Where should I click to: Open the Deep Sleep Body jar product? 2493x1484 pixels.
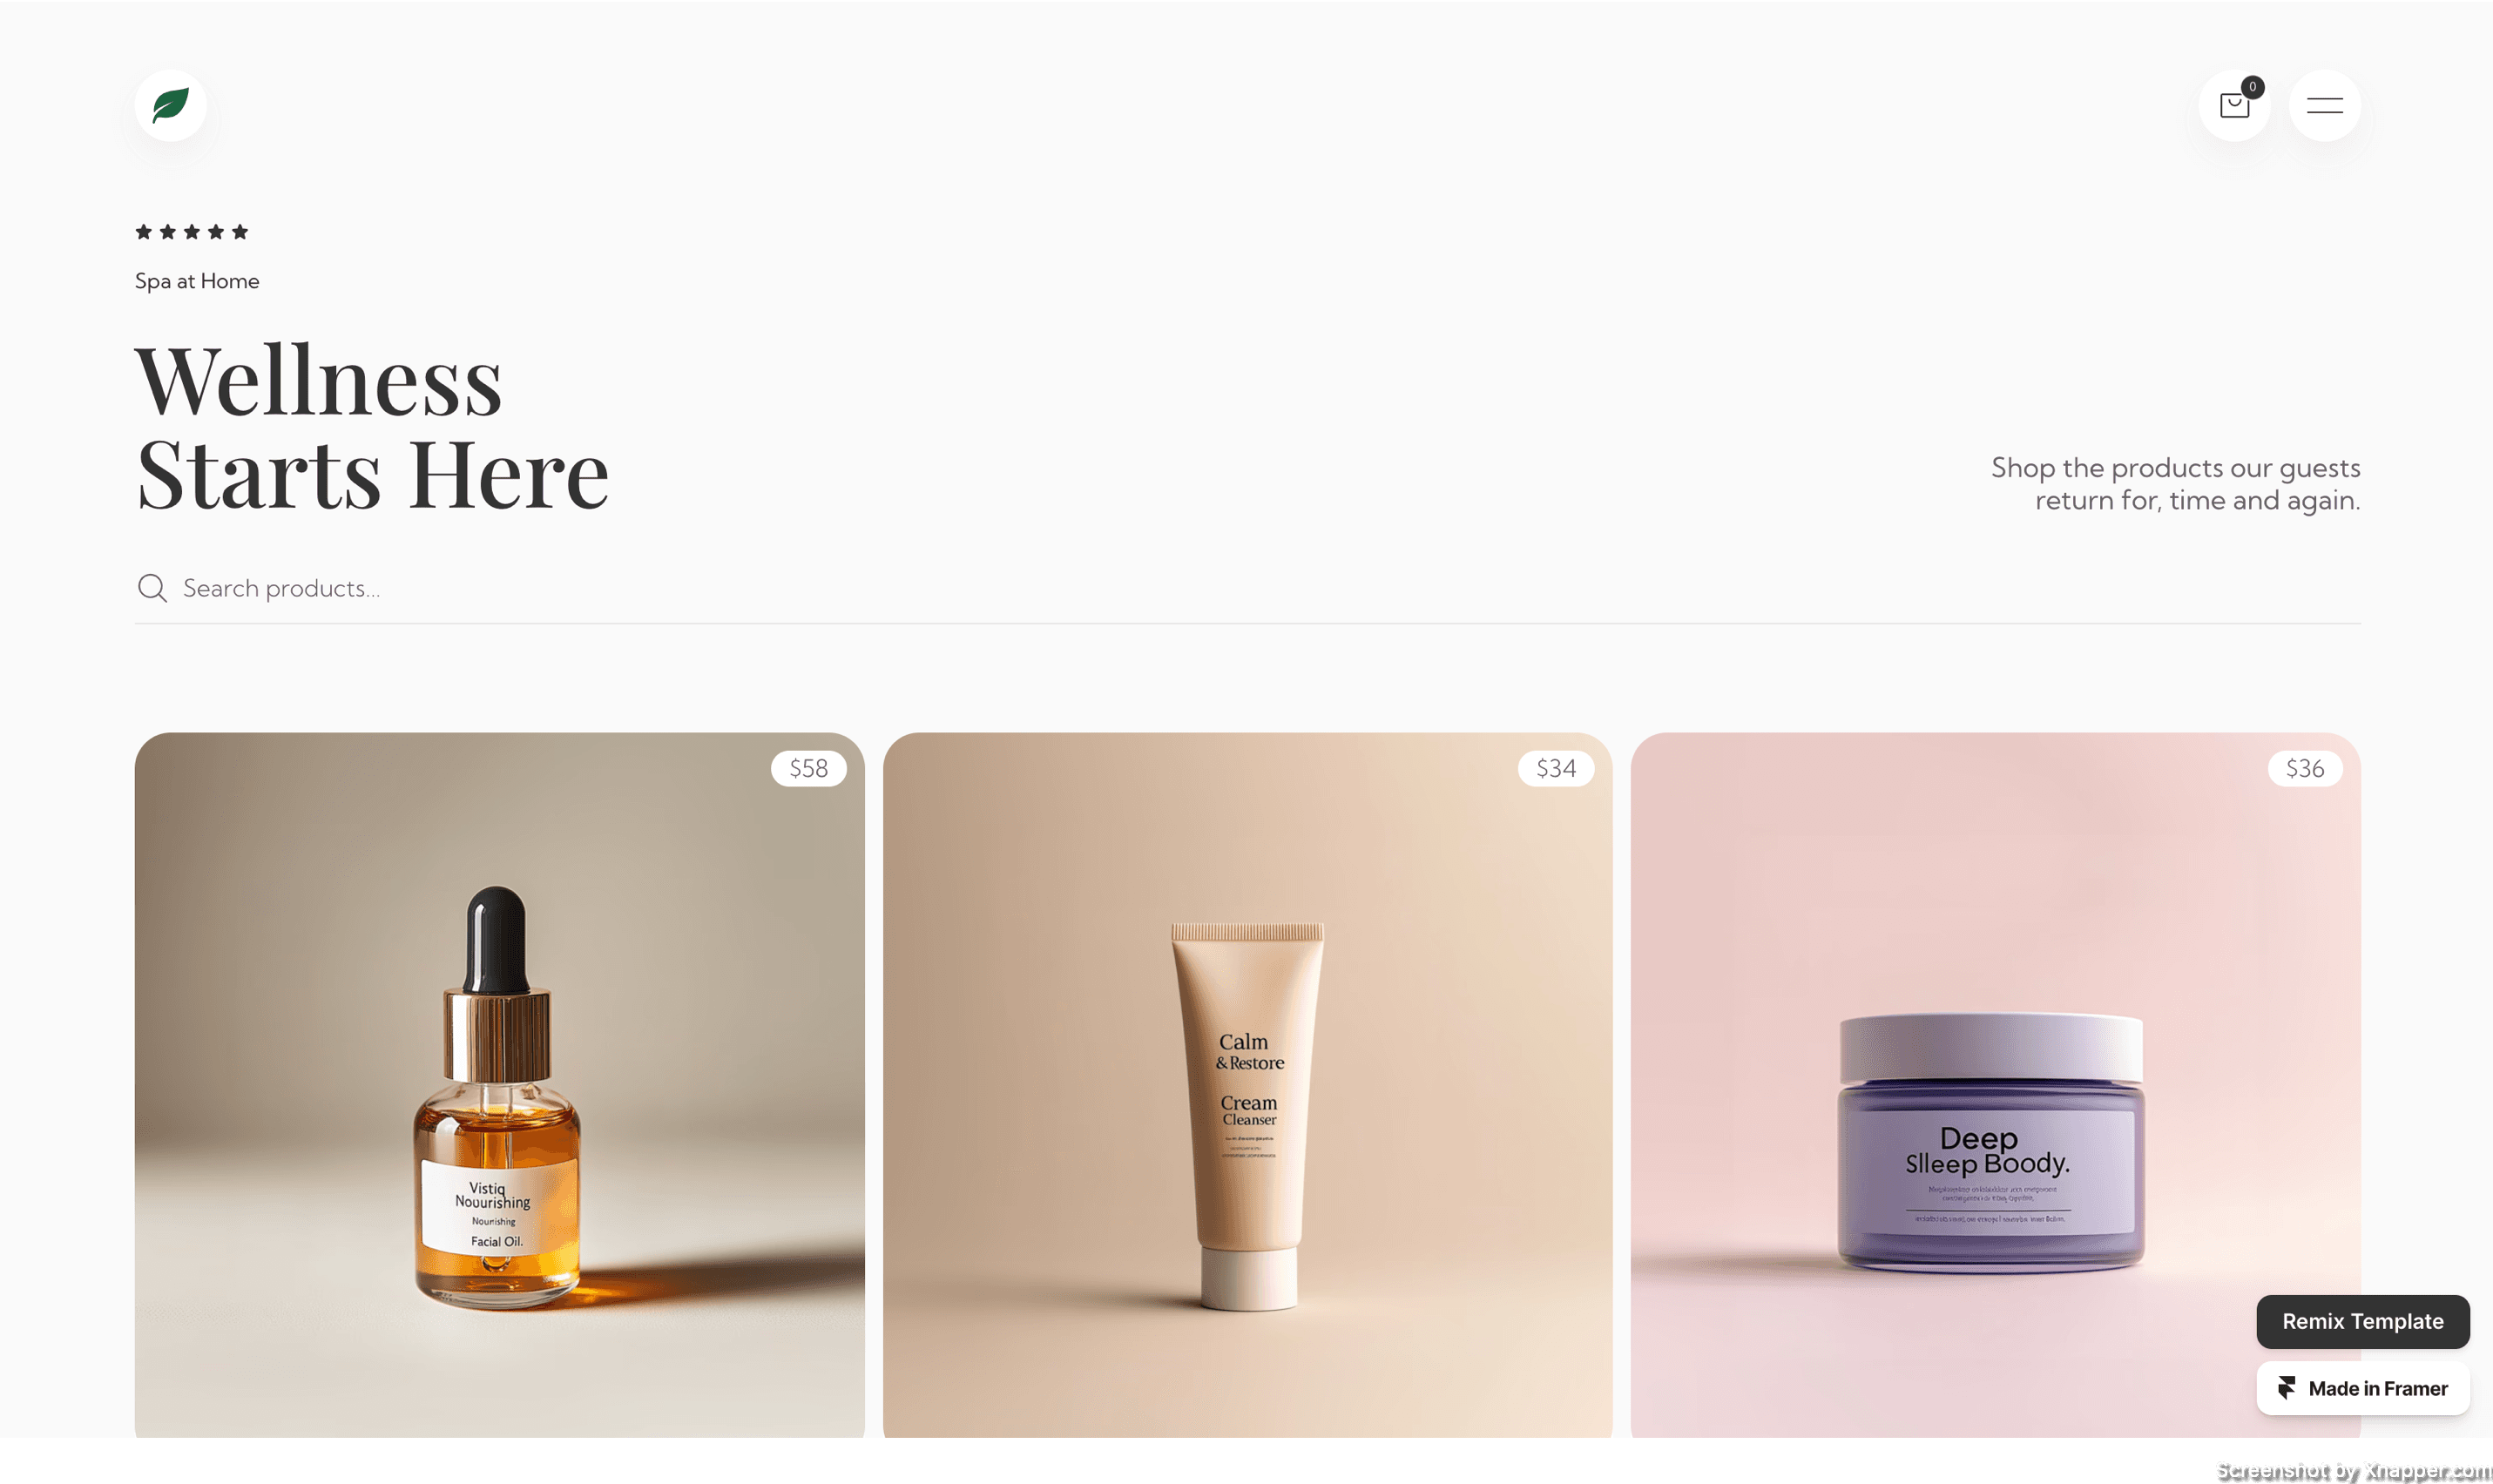point(1995,1085)
